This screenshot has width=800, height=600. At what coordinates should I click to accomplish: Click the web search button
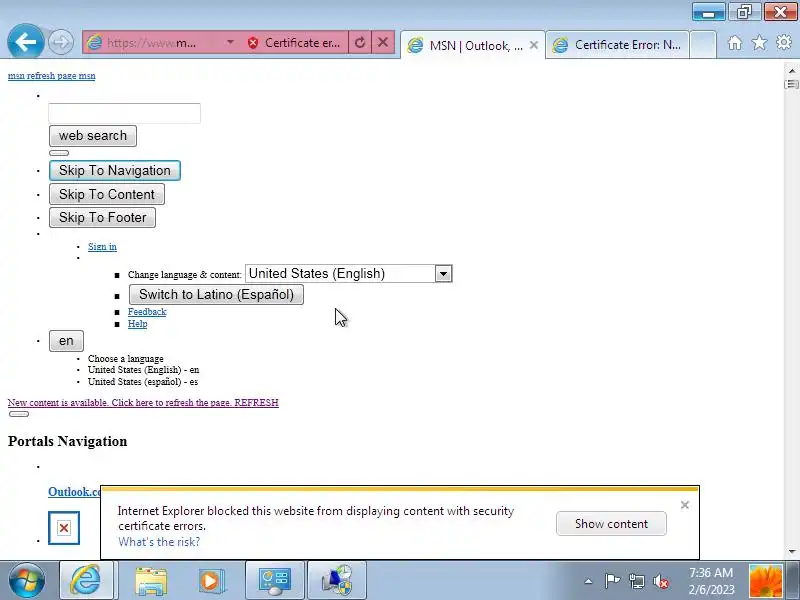[x=93, y=136]
